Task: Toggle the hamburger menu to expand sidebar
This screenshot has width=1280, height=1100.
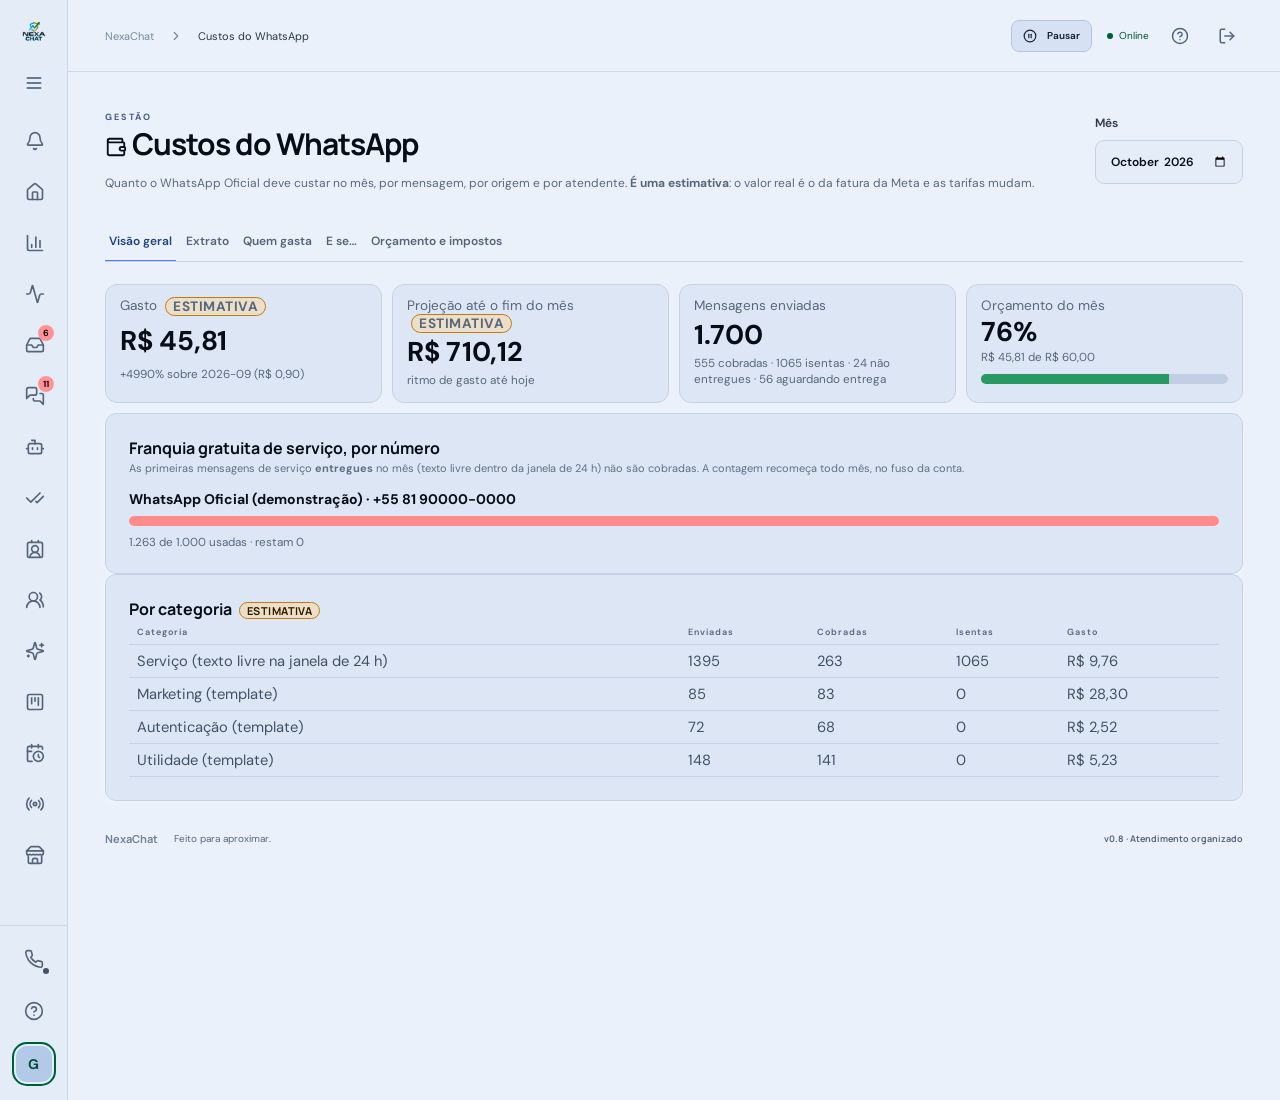Action: coord(34,83)
